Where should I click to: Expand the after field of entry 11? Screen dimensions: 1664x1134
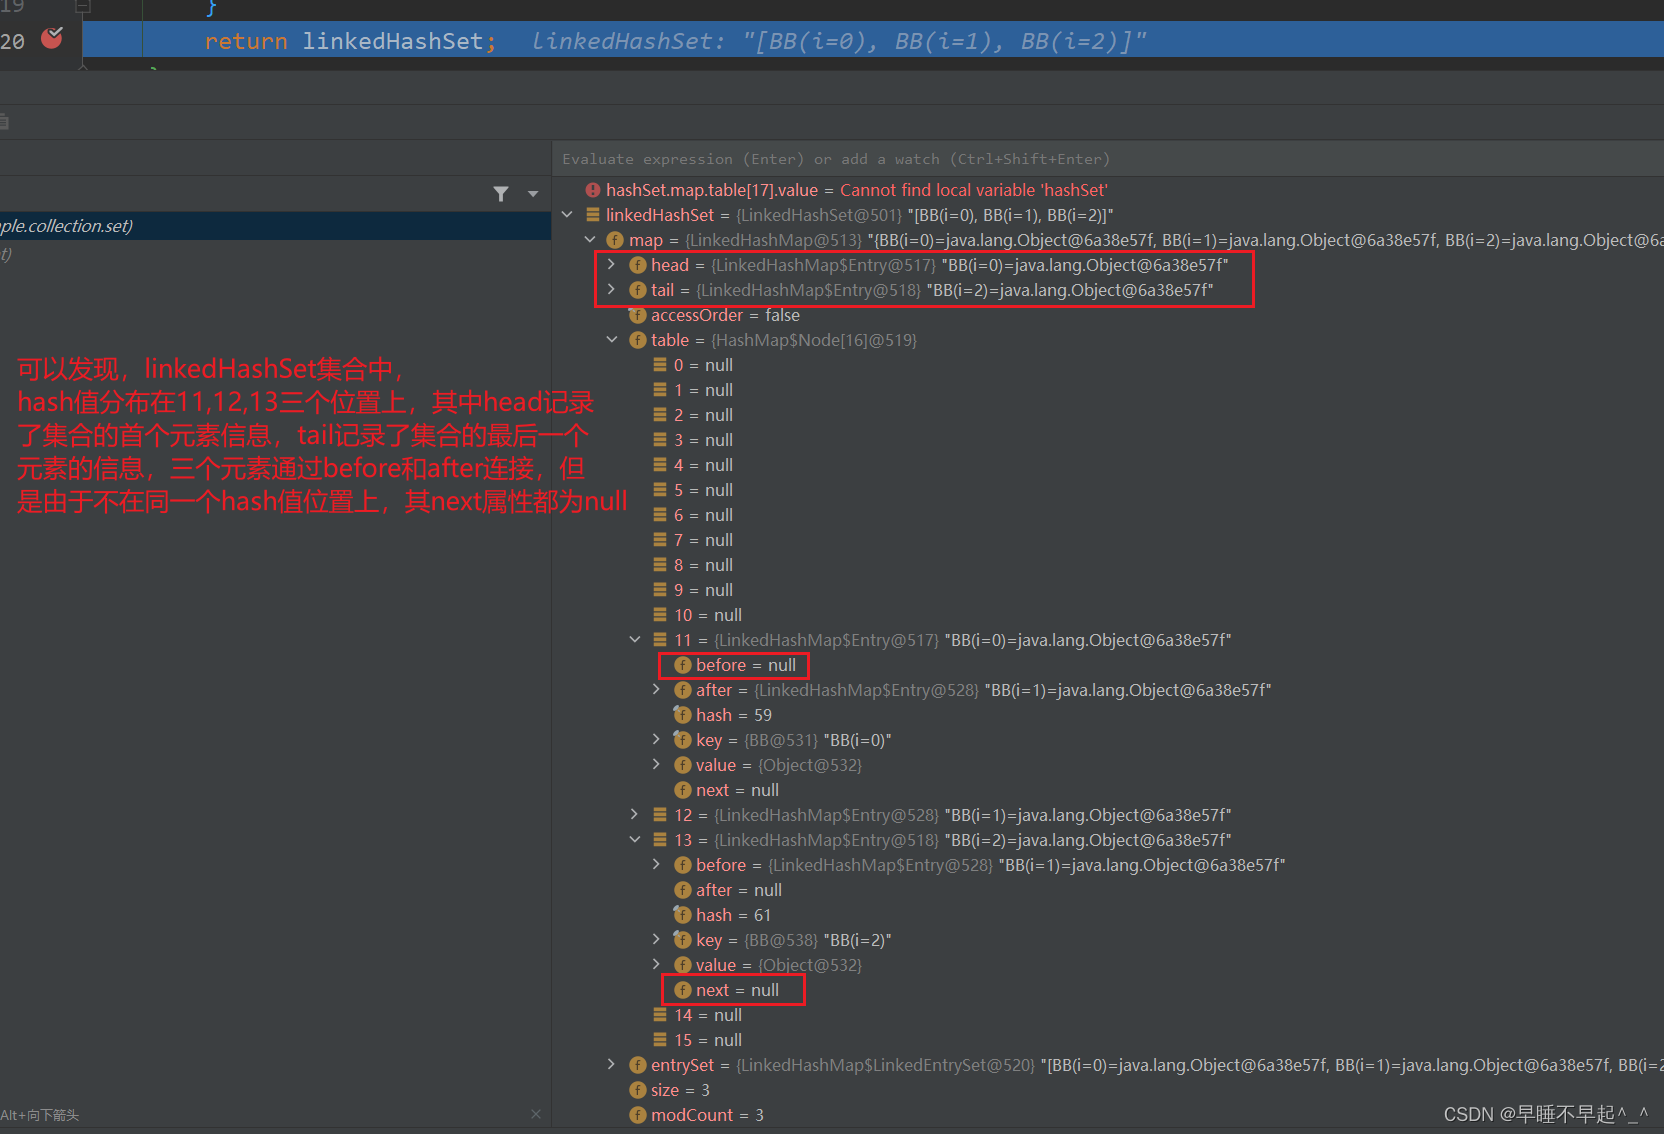656,690
